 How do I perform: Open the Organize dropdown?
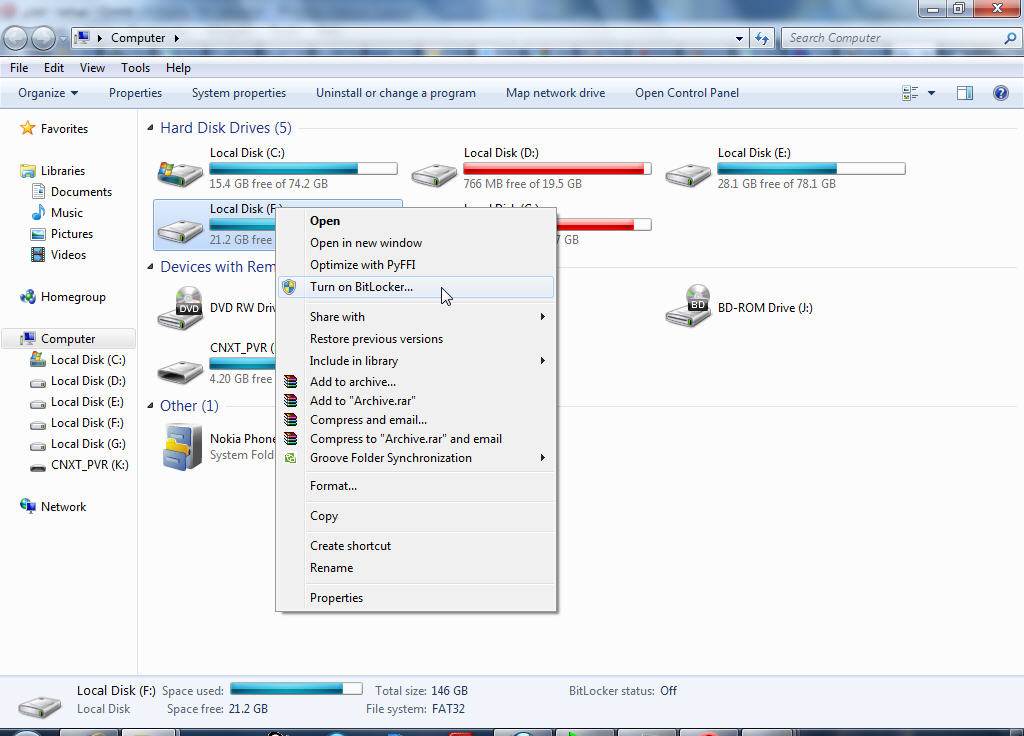48,93
